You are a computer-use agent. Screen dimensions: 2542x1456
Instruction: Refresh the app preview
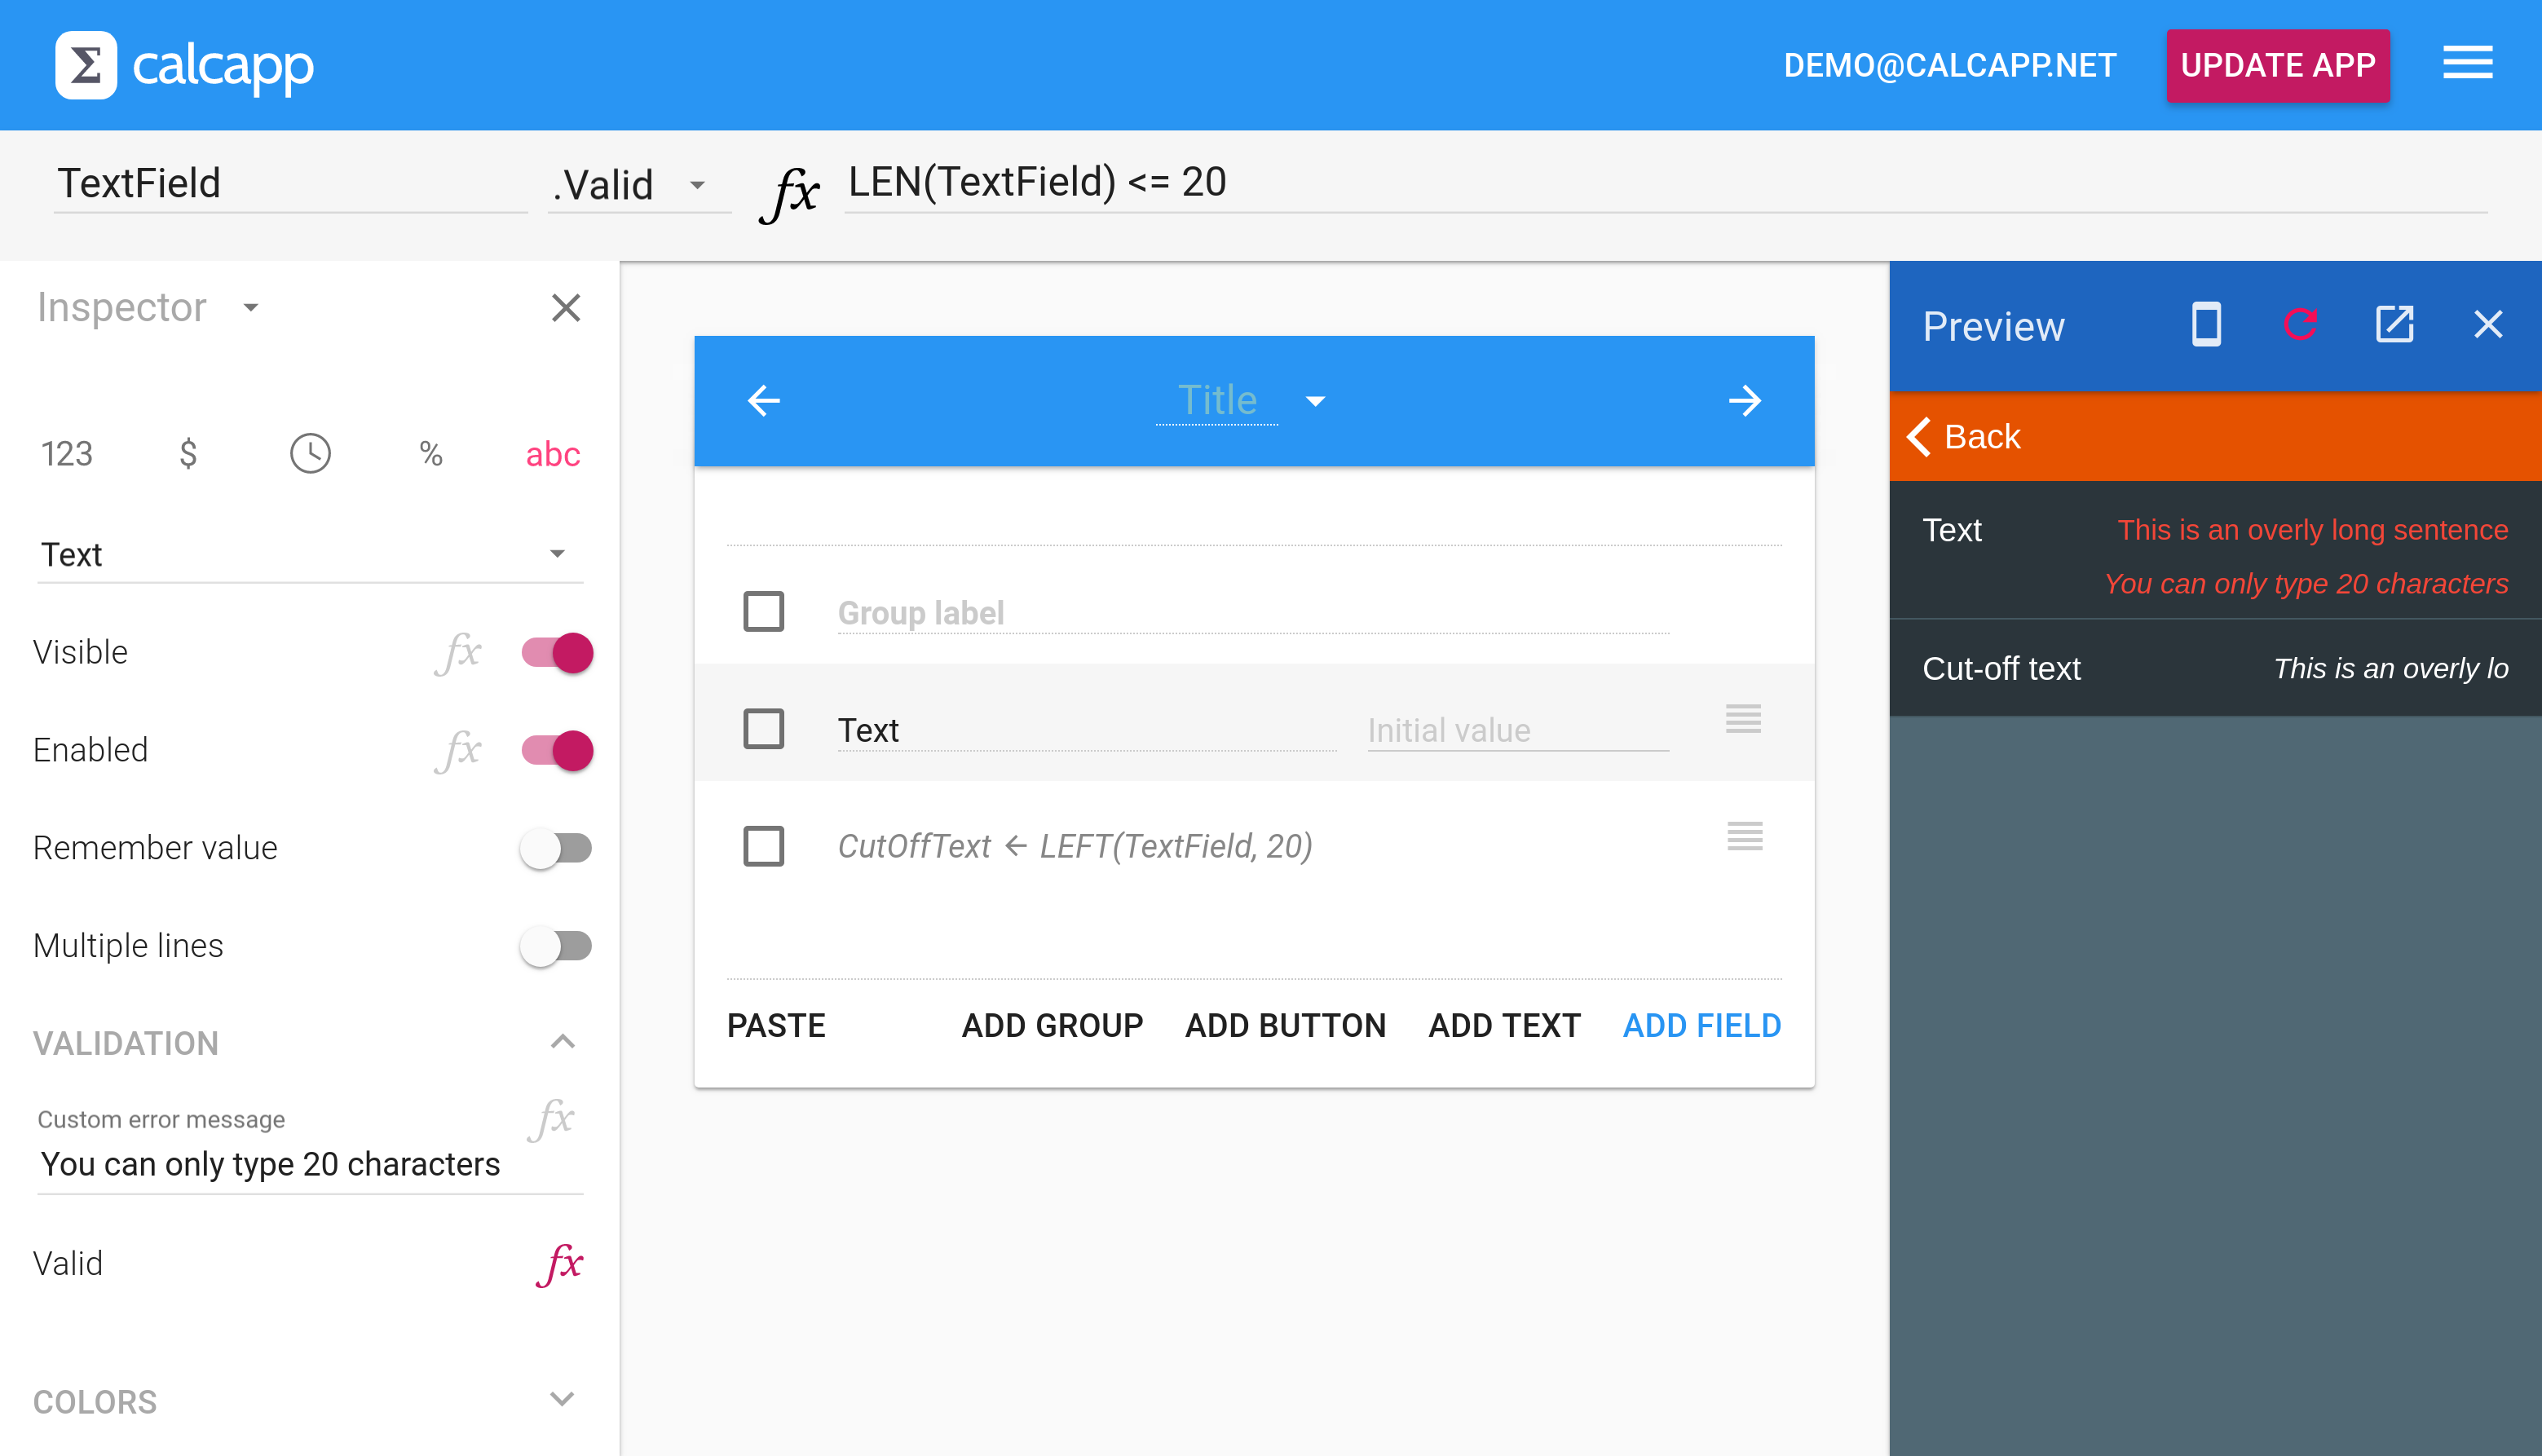pos(2301,324)
